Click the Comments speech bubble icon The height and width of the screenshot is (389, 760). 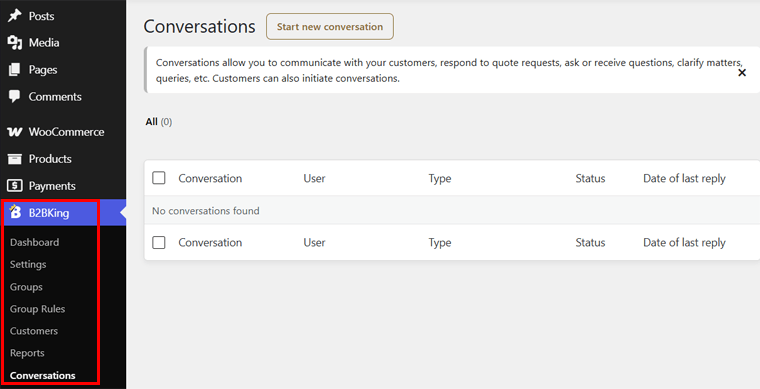[x=15, y=96]
